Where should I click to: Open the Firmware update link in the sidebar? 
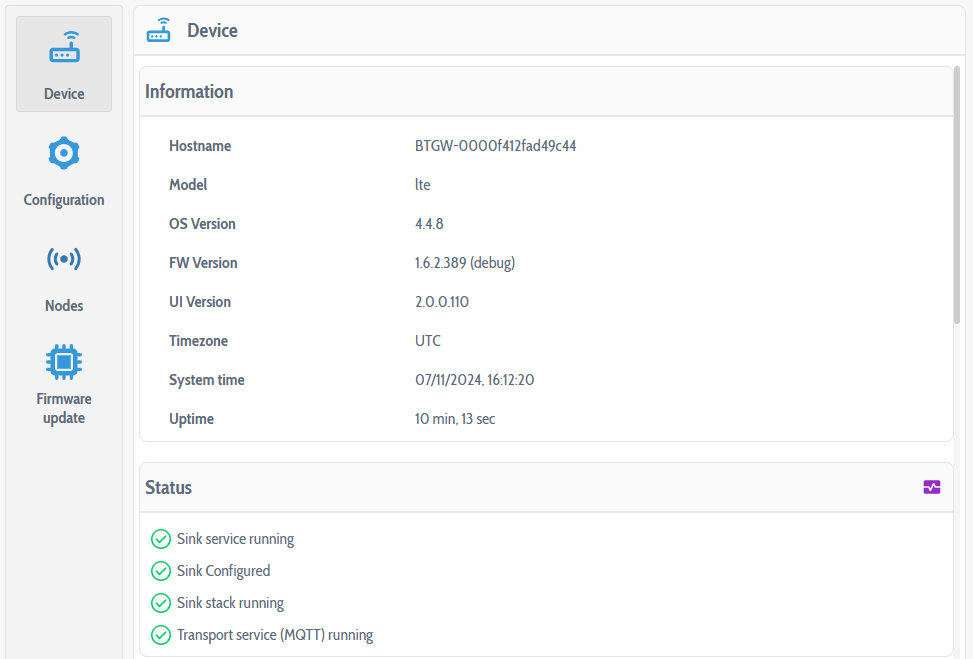pos(63,408)
